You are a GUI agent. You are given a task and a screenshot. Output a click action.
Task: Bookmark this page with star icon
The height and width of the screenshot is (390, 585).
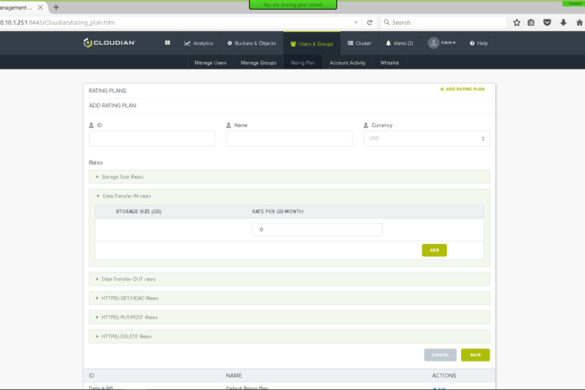coord(517,23)
